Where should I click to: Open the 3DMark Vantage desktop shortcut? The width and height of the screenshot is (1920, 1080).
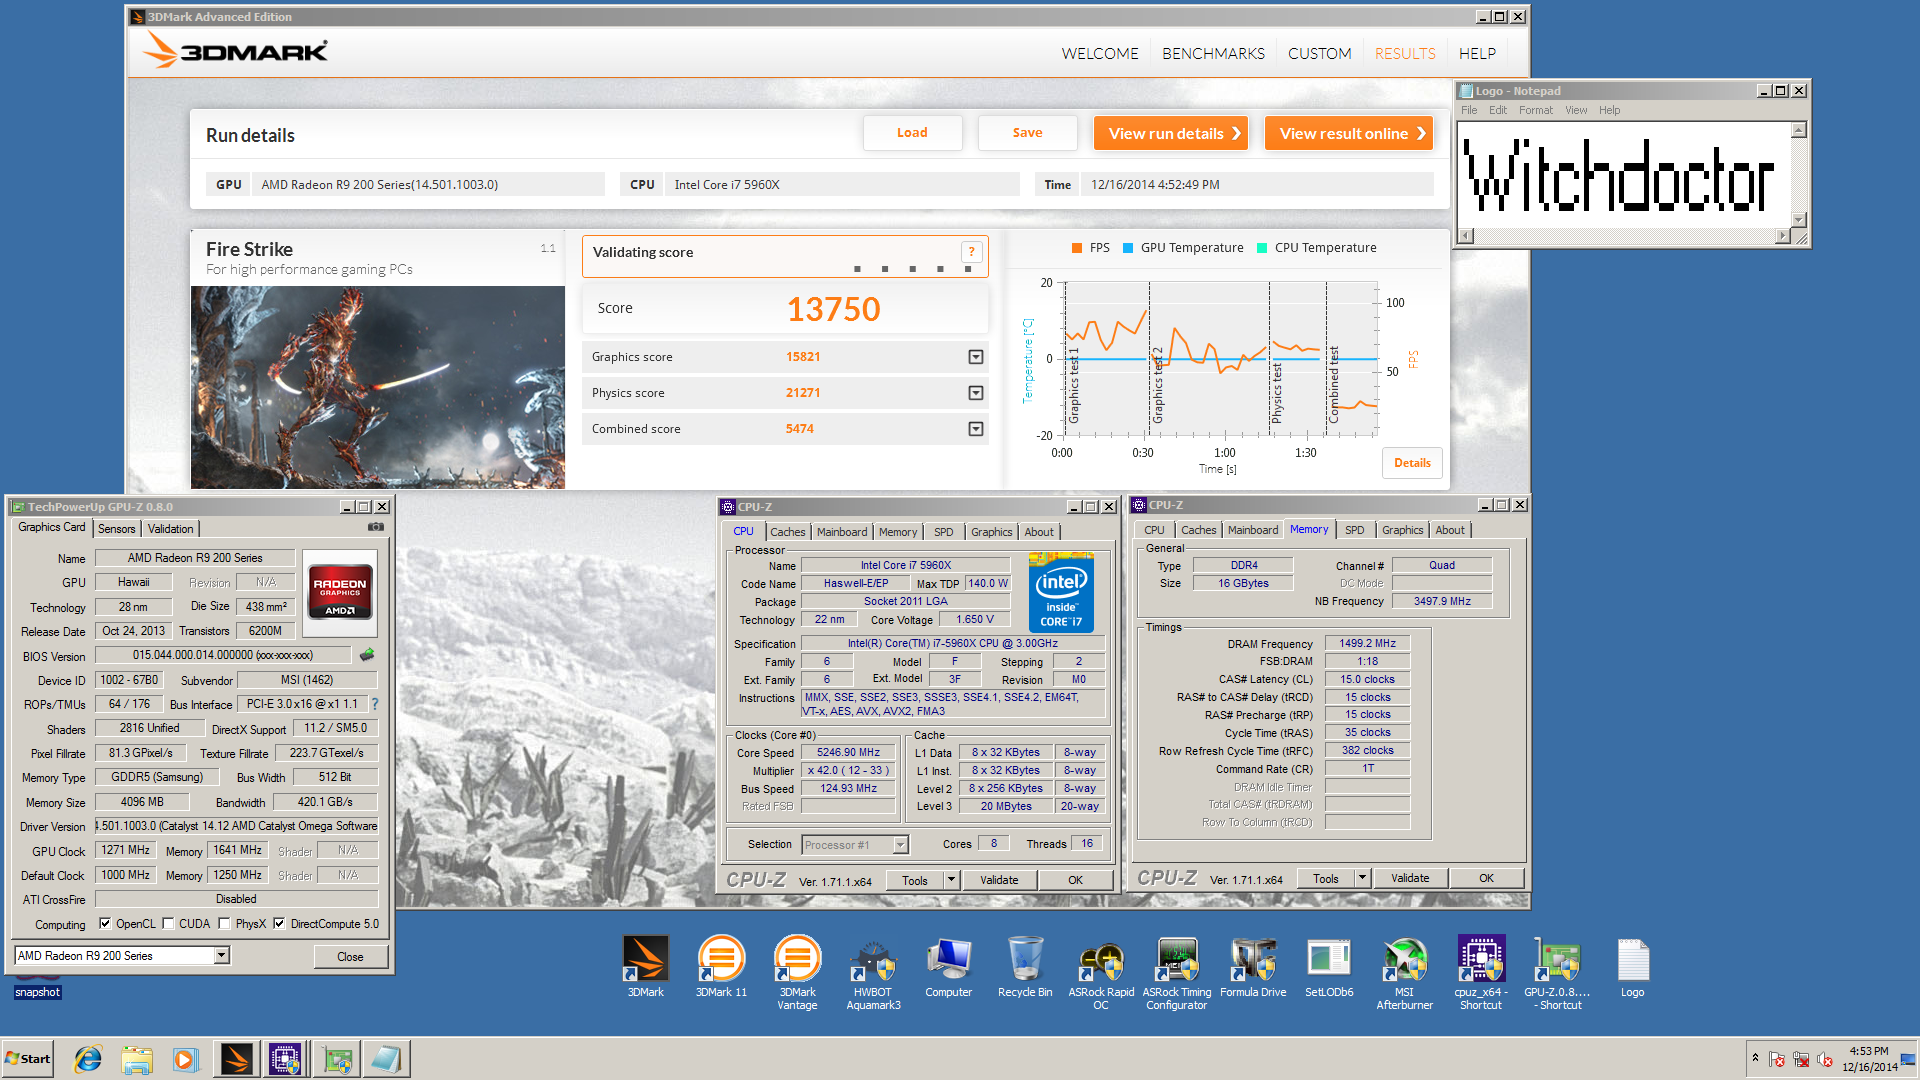(797, 972)
